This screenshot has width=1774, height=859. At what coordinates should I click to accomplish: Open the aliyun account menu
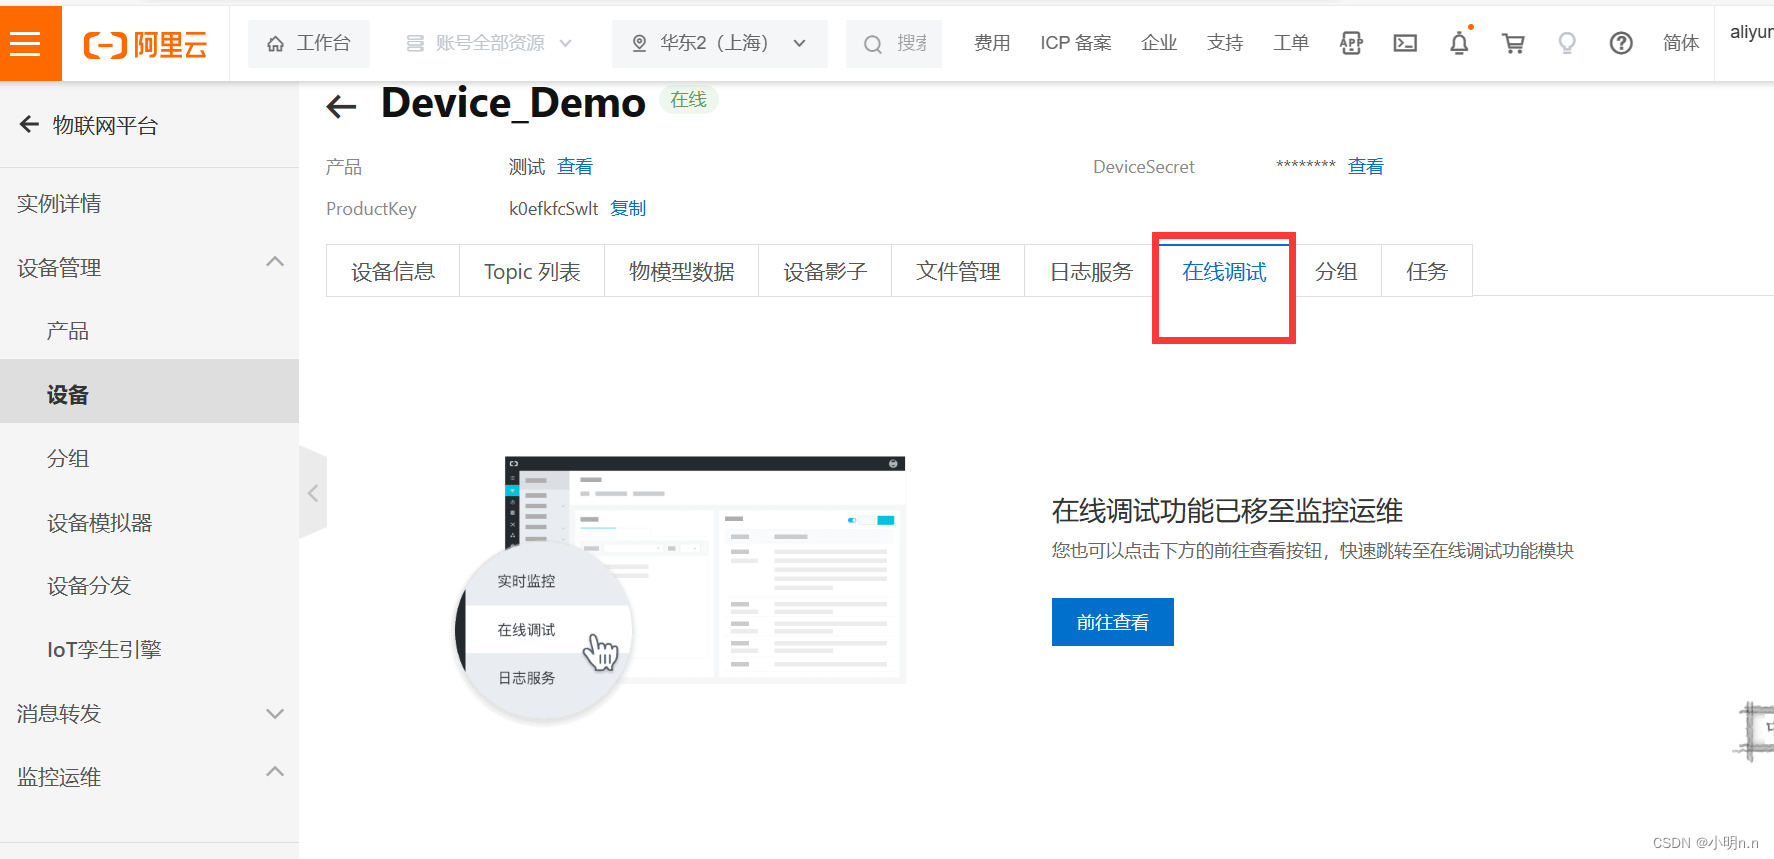point(1751,32)
